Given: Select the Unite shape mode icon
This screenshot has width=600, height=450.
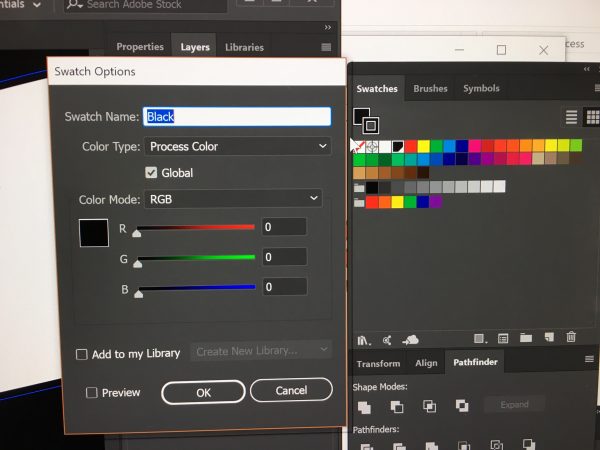Looking at the screenshot, I should tap(364, 406).
